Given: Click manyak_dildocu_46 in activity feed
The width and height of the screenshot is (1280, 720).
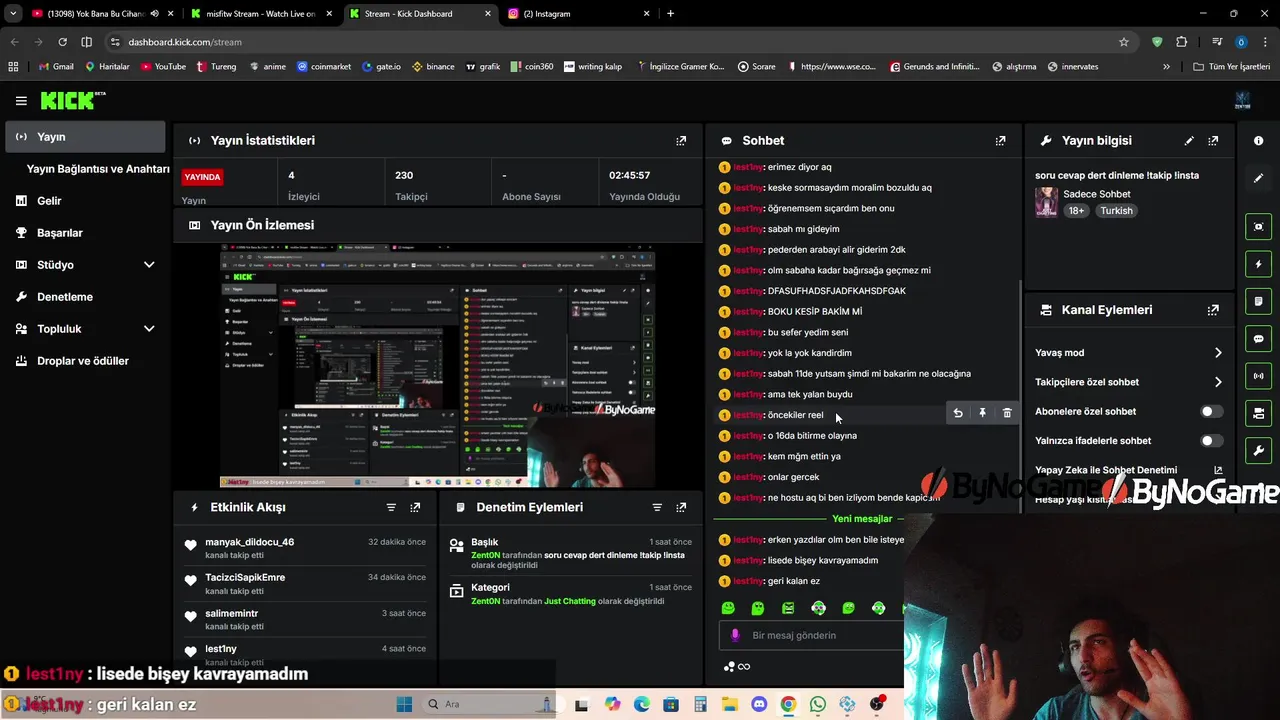Looking at the screenshot, I should pyautogui.click(x=250, y=542).
